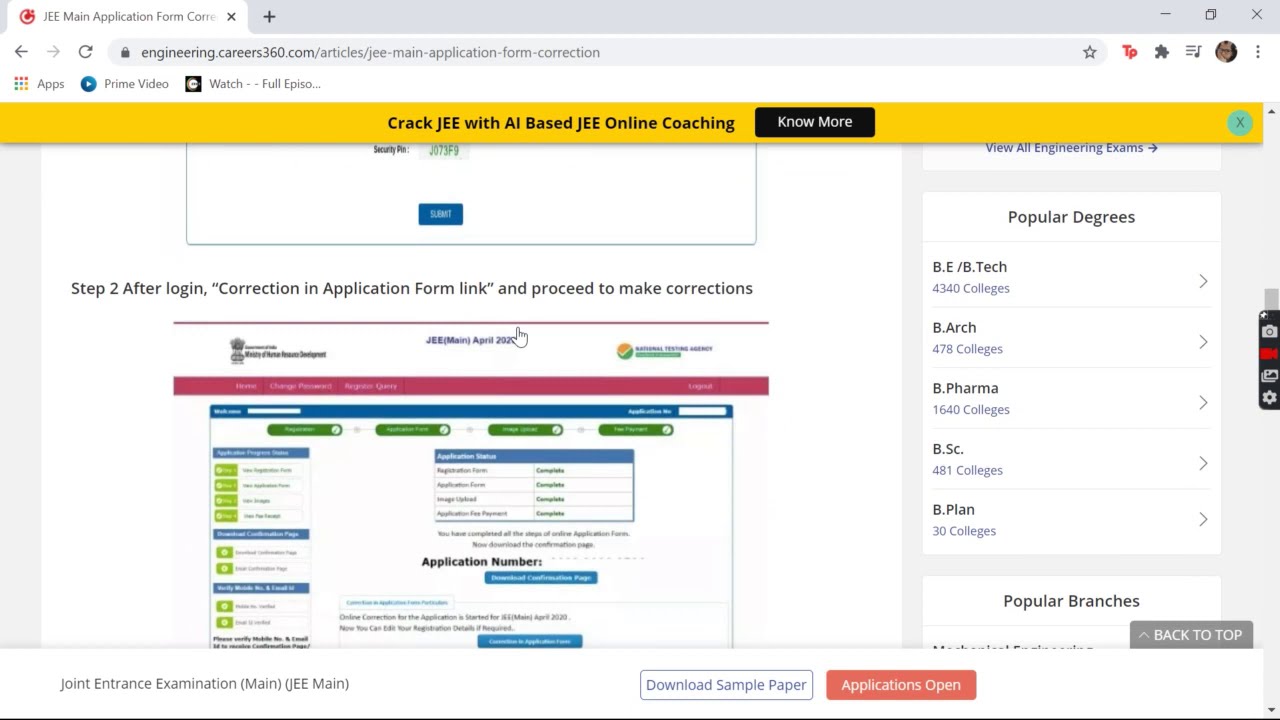
Task: Open the Tp extension icon
Action: (x=1130, y=52)
